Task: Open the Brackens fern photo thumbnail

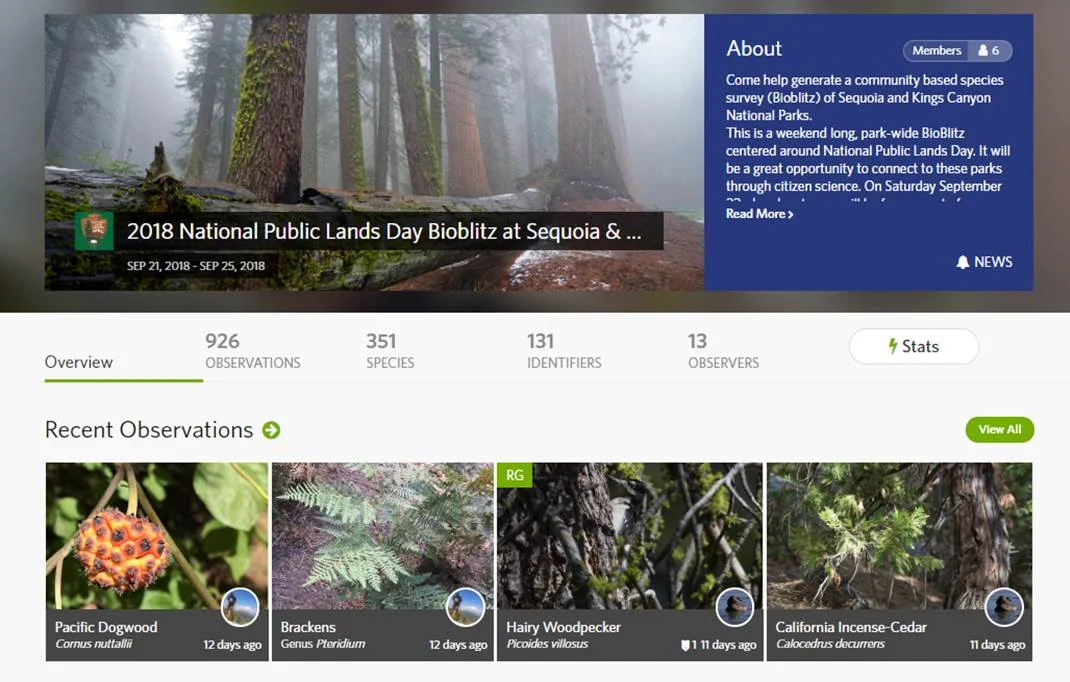Action: tap(382, 536)
